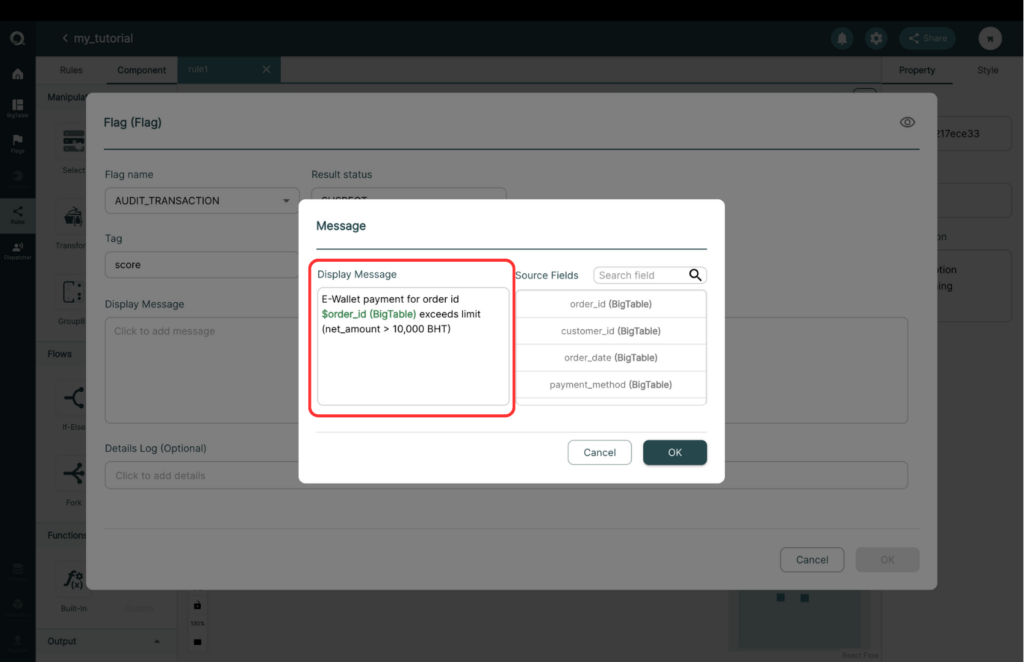
Task: Close the rule1 tab
Action: coord(266,69)
